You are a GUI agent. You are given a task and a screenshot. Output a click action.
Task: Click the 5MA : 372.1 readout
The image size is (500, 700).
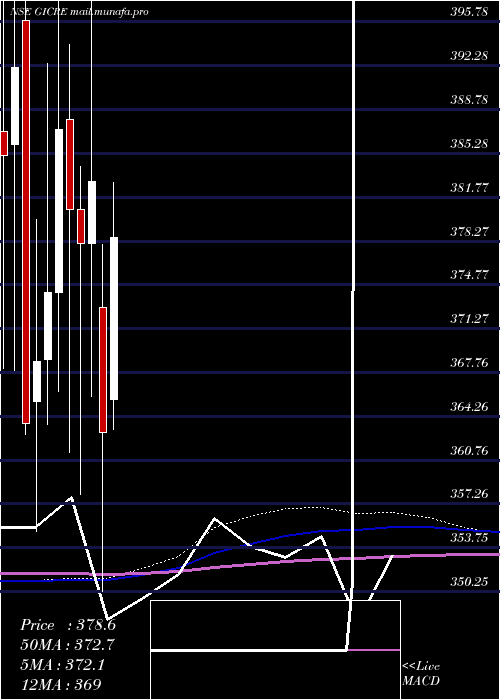pos(62,665)
